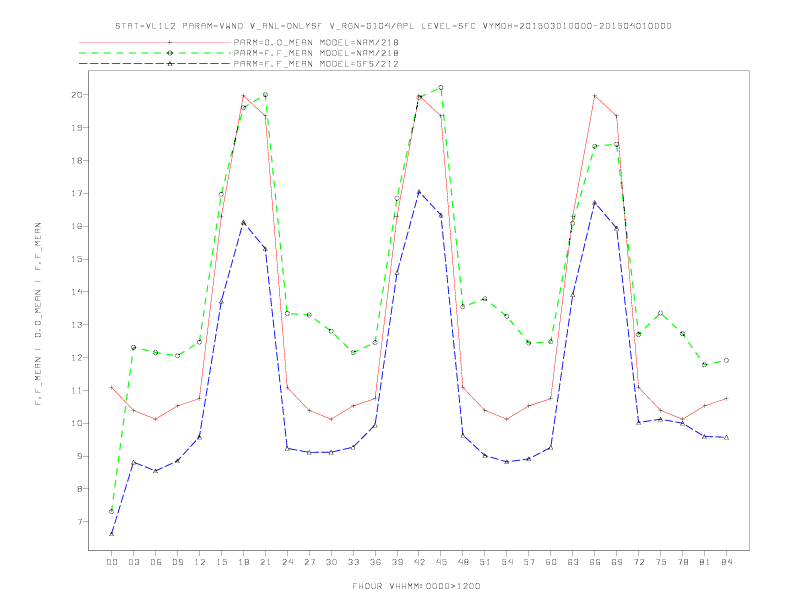Click x-axis tick label 06
The width and height of the screenshot is (792, 612).
coord(156,562)
